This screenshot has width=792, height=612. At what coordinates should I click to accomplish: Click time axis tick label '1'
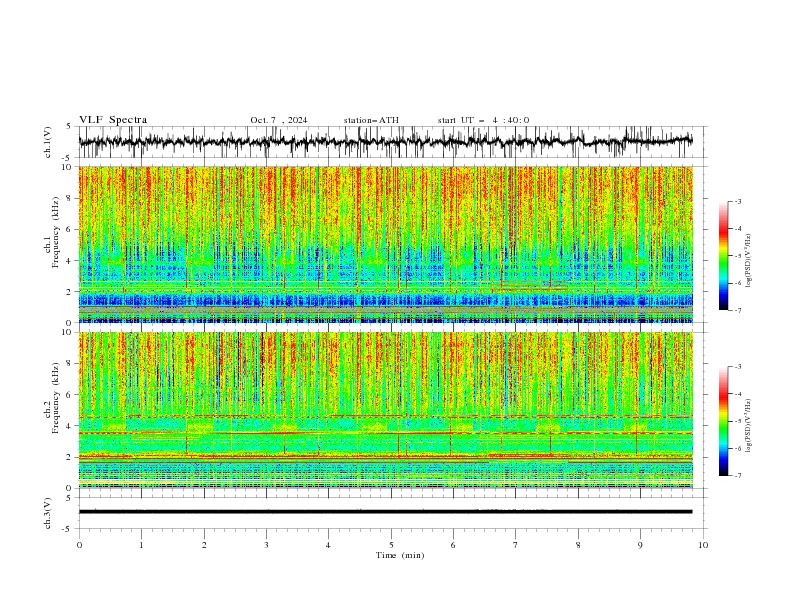141,545
